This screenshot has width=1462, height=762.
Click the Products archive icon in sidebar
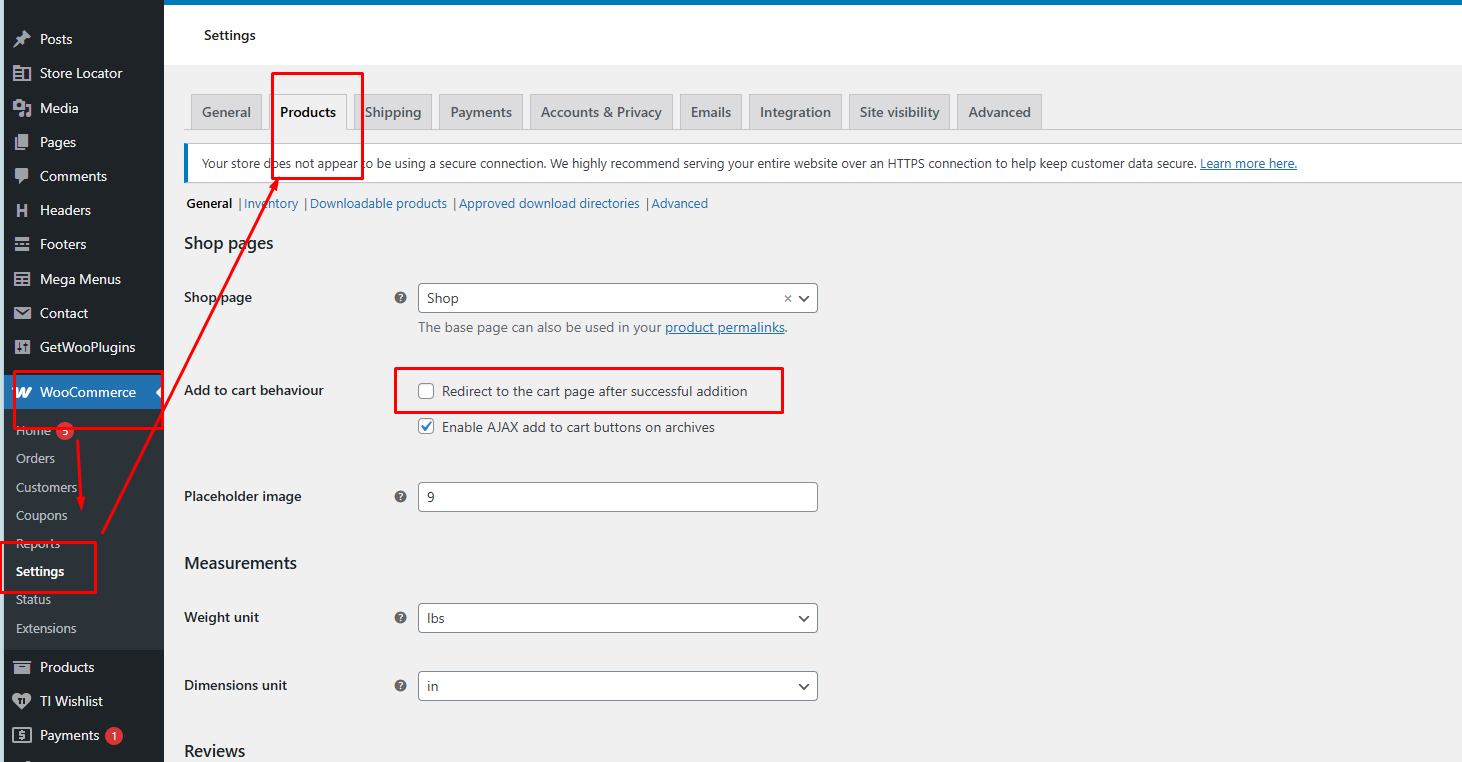click(x=21, y=667)
